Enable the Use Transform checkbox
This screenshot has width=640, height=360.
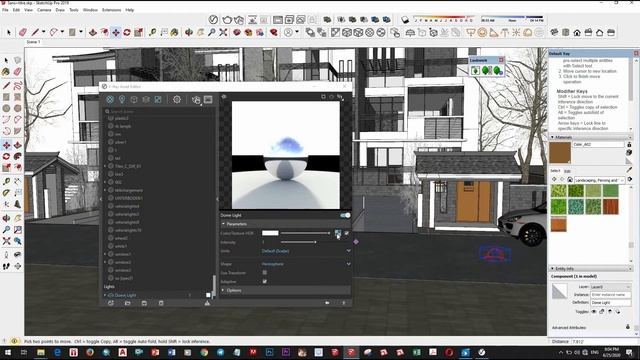point(264,273)
